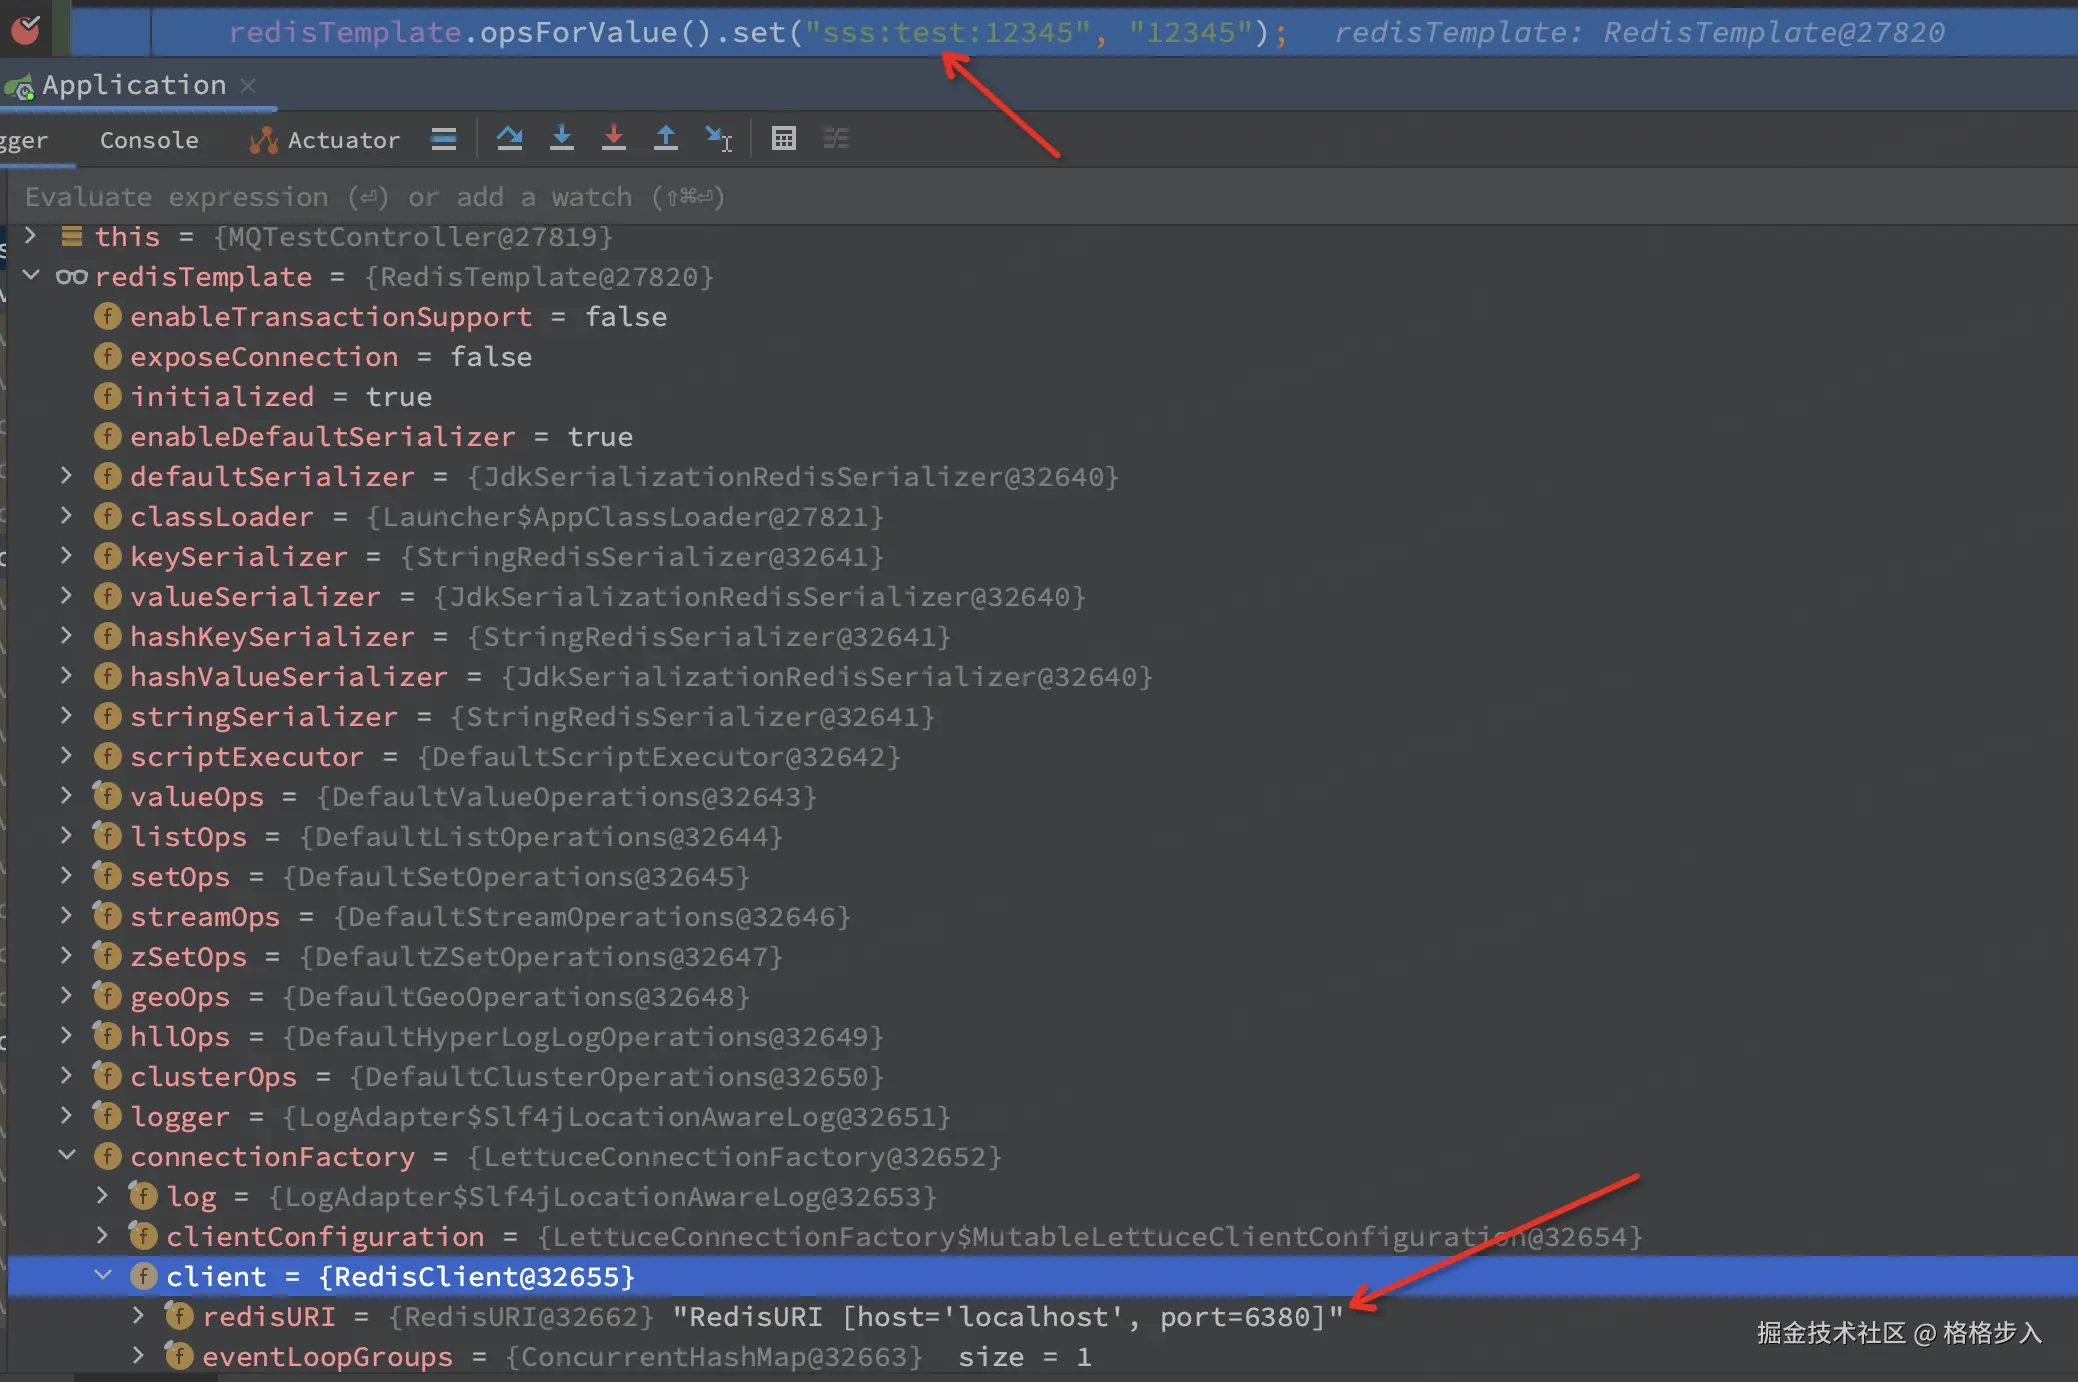Click the breakpoint icon in the gutter
The height and width of the screenshot is (1382, 2078).
pos(26,30)
